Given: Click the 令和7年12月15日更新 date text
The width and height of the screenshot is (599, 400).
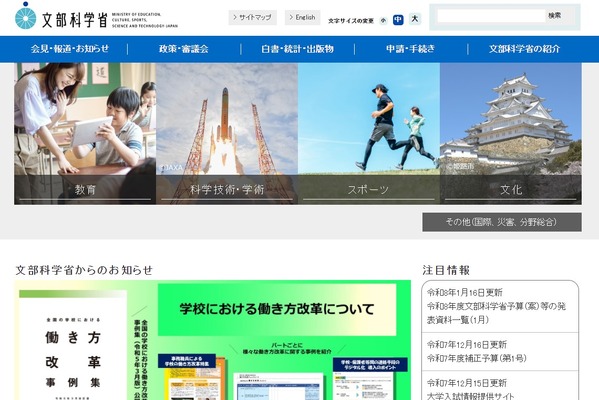Looking at the screenshot, I should (467, 383).
